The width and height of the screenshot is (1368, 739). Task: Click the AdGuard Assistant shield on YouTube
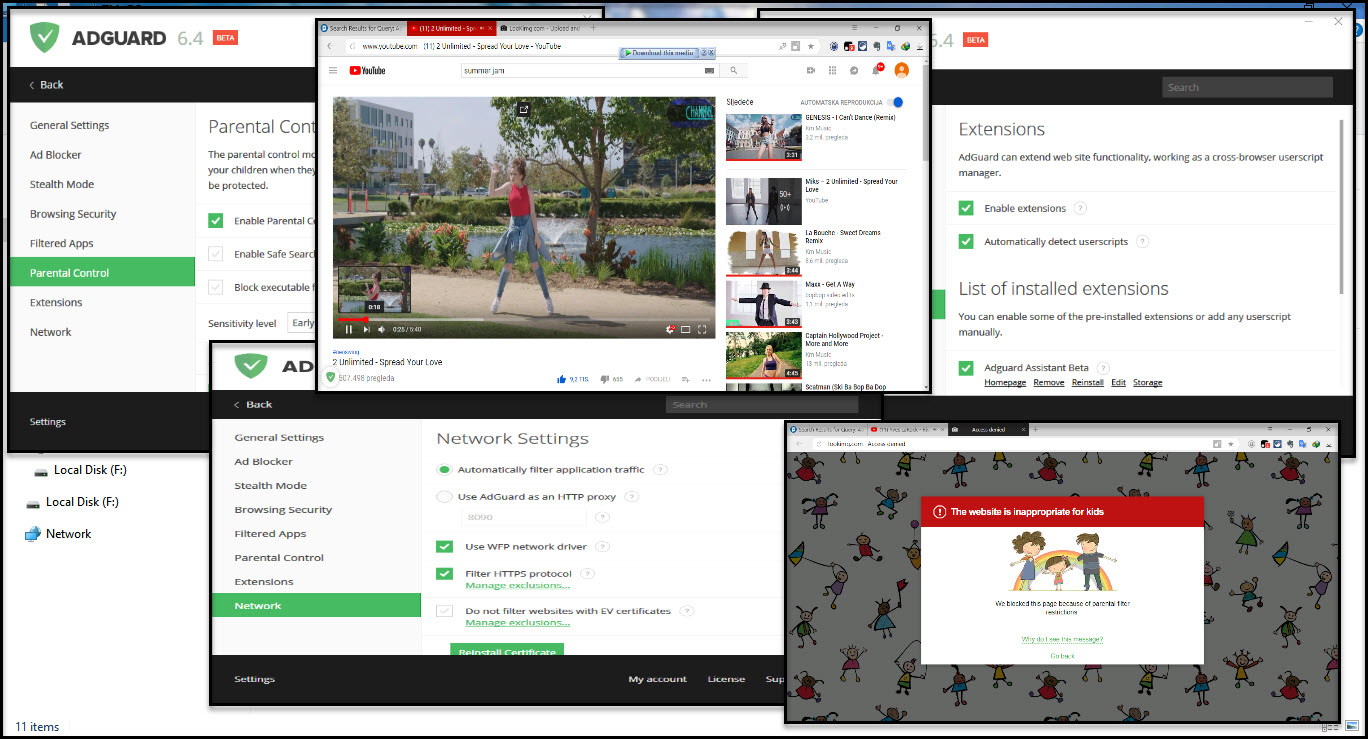coord(330,377)
